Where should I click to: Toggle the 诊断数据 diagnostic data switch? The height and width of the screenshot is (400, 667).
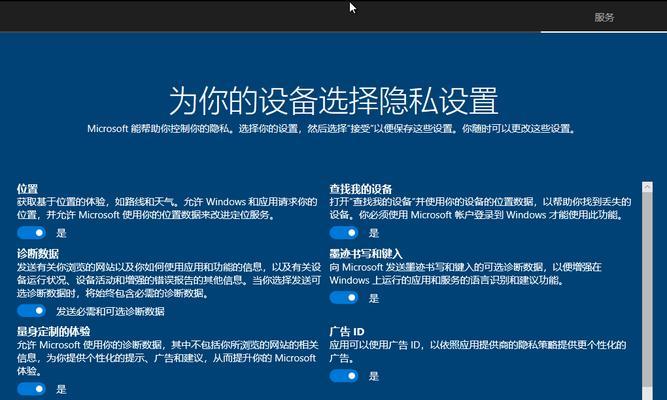pyautogui.click(x=31, y=311)
